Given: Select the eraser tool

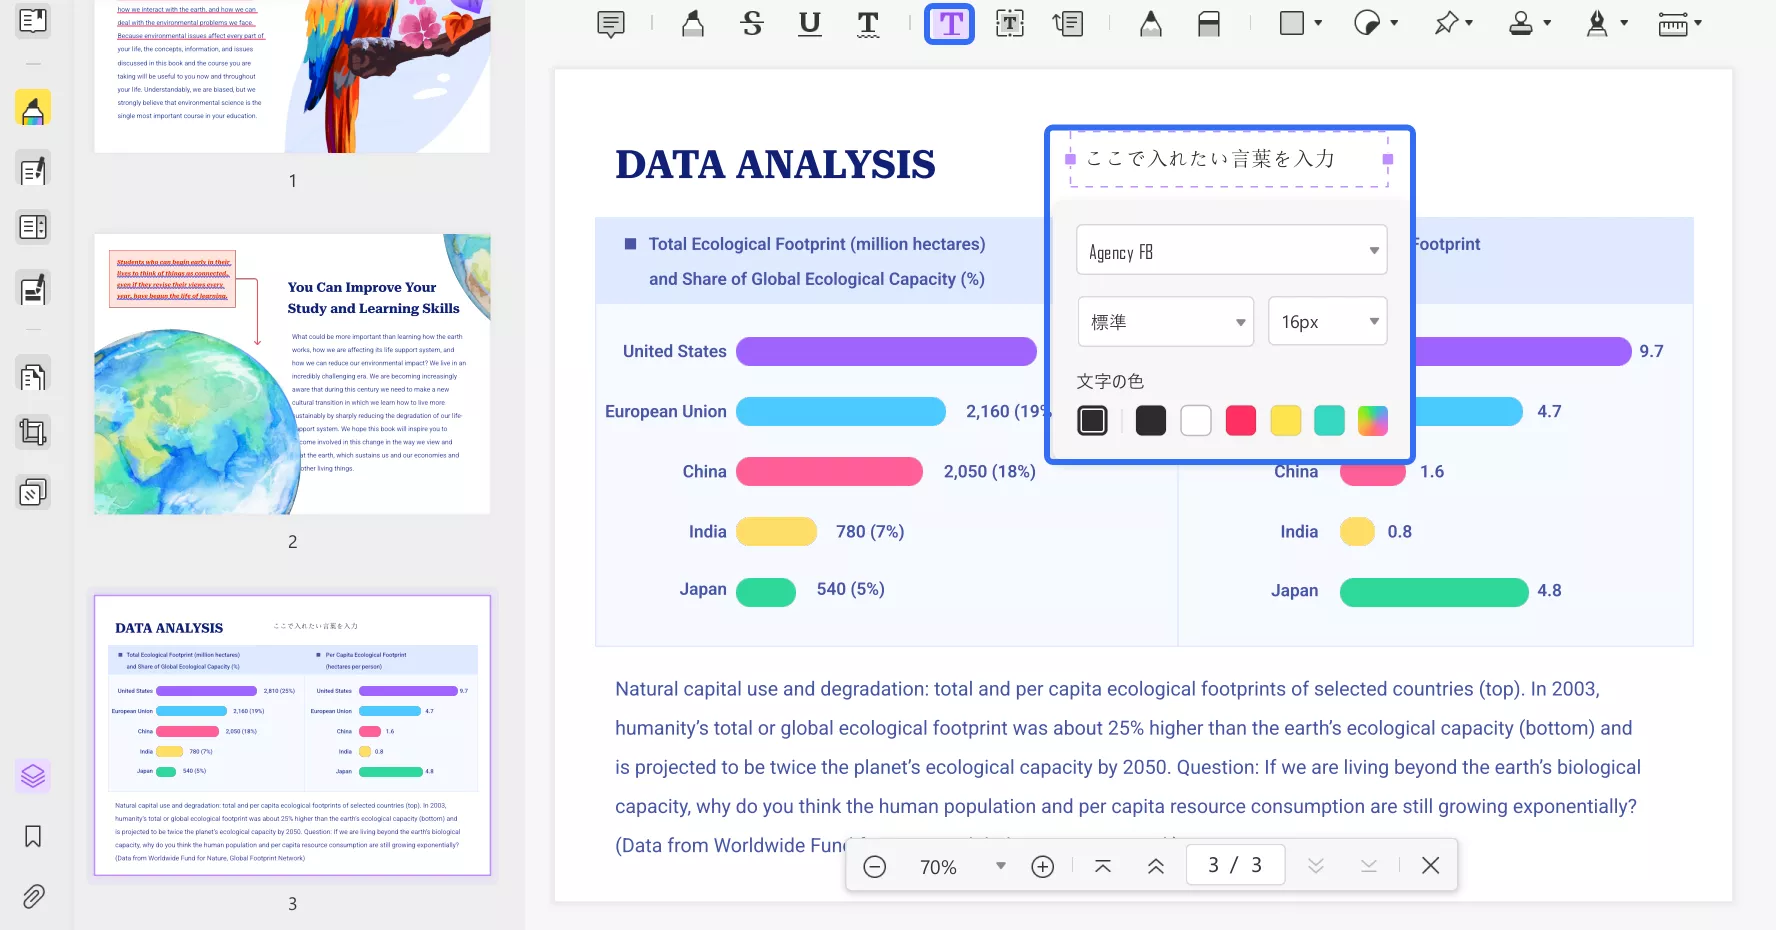Looking at the screenshot, I should click(x=1209, y=24).
